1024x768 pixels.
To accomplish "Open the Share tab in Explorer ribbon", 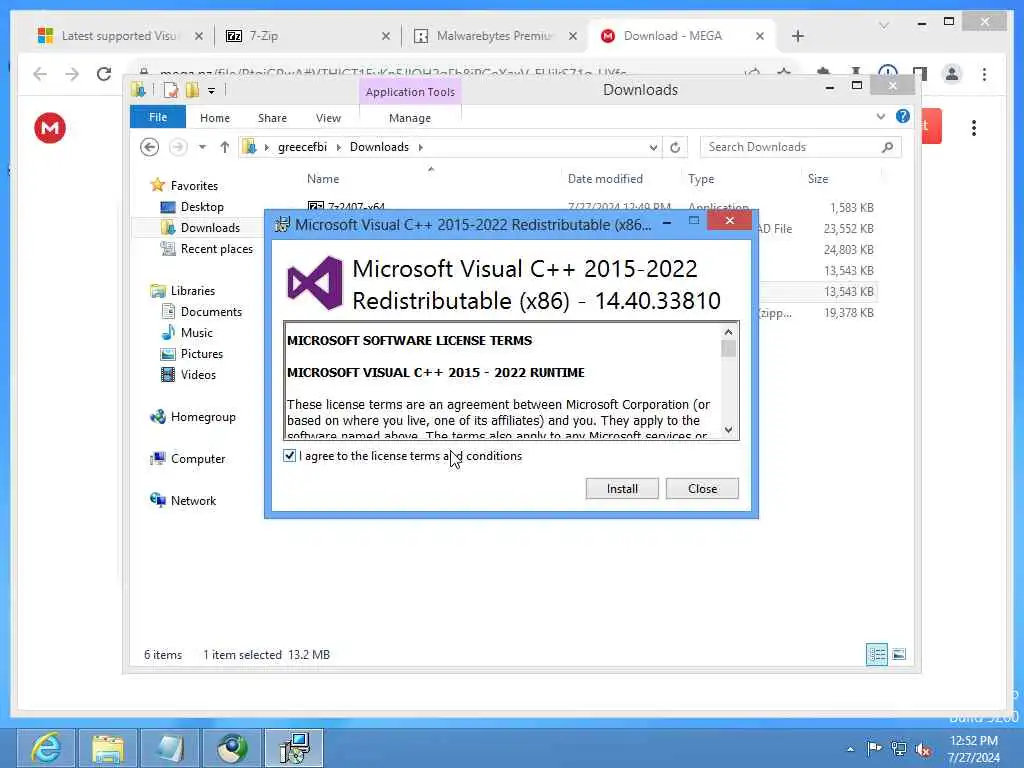I will (x=272, y=118).
